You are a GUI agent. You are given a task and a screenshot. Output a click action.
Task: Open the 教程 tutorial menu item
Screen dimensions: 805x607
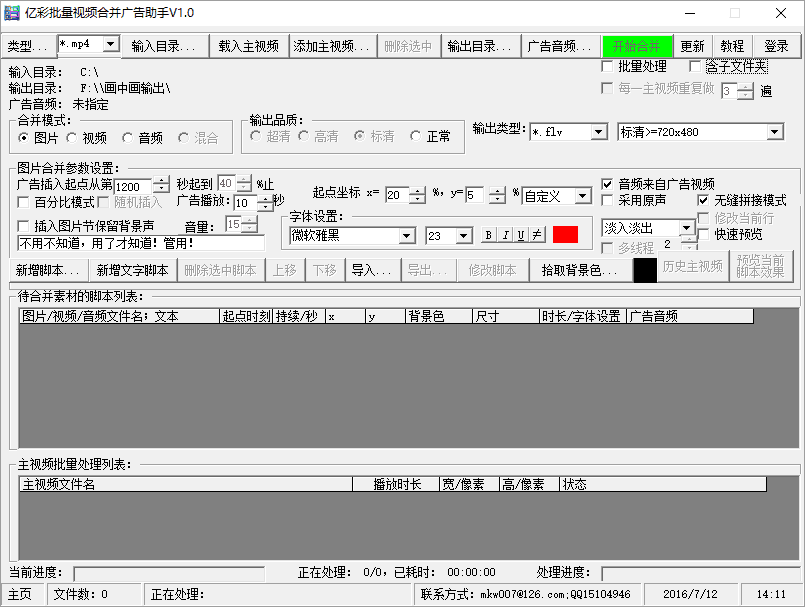732,46
